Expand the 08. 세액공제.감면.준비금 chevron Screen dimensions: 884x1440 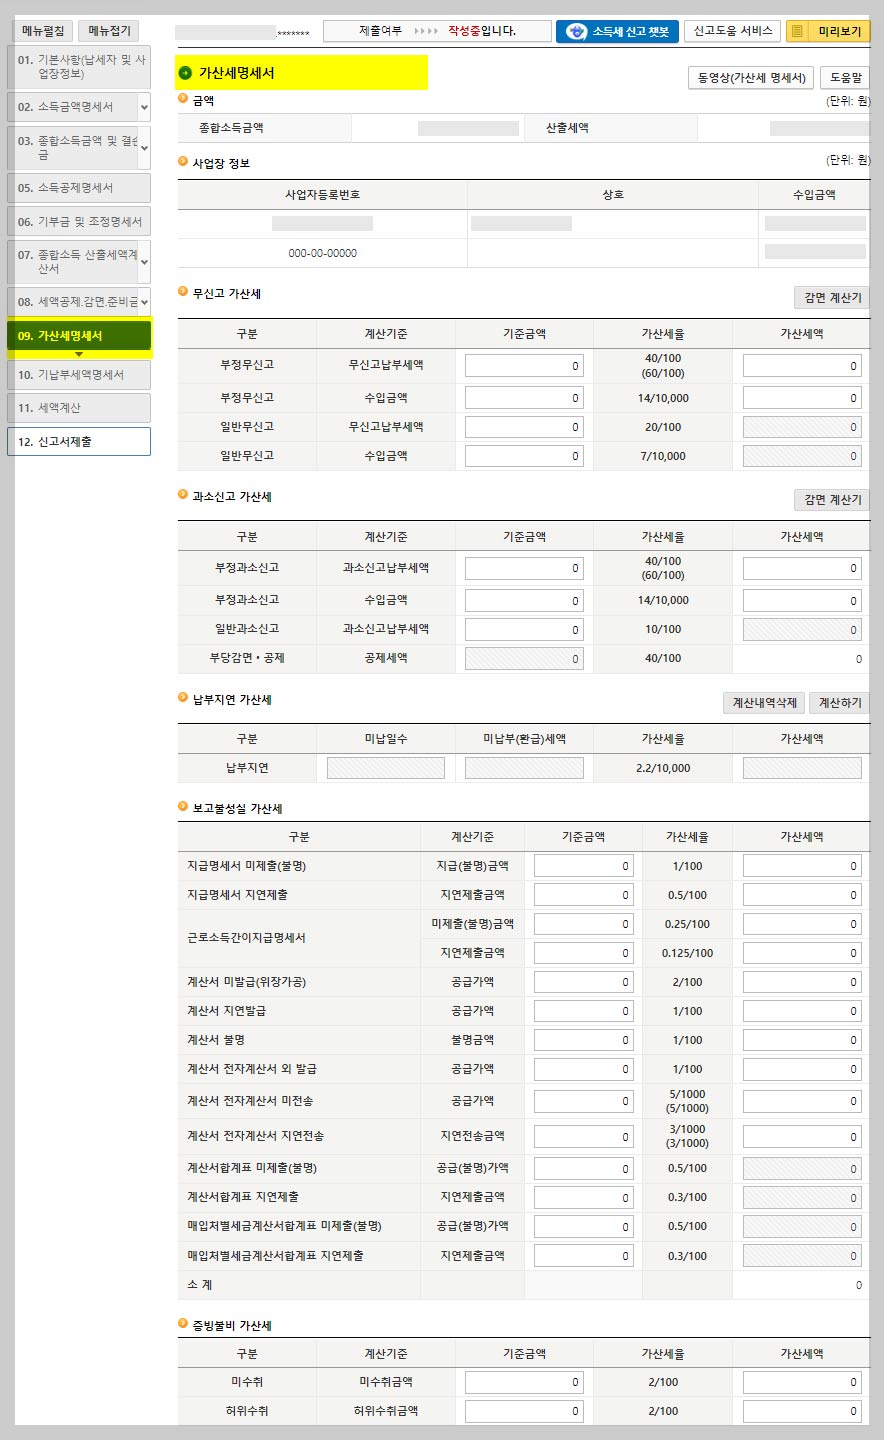point(144,302)
